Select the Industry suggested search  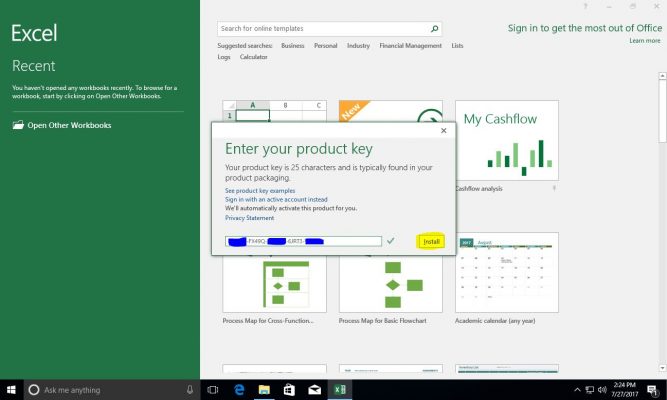pos(358,46)
